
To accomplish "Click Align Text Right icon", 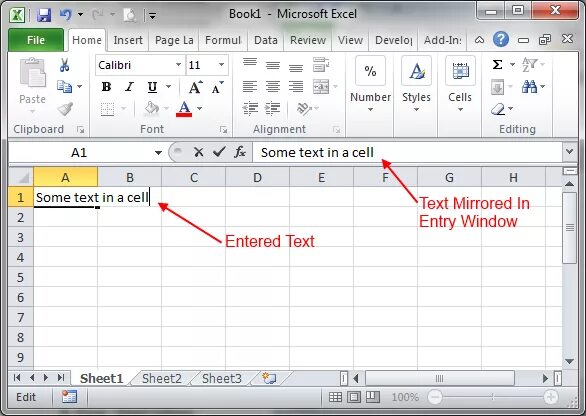I will point(296,87).
